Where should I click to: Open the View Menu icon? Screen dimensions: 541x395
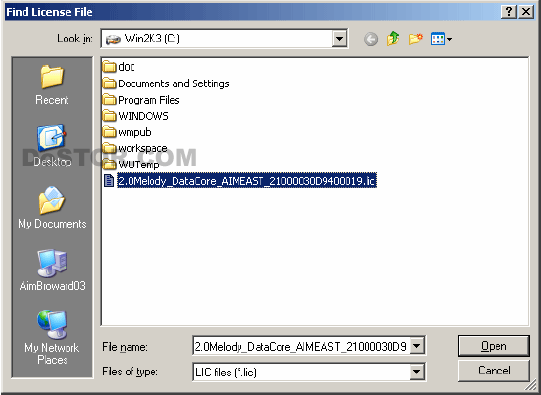(x=437, y=39)
